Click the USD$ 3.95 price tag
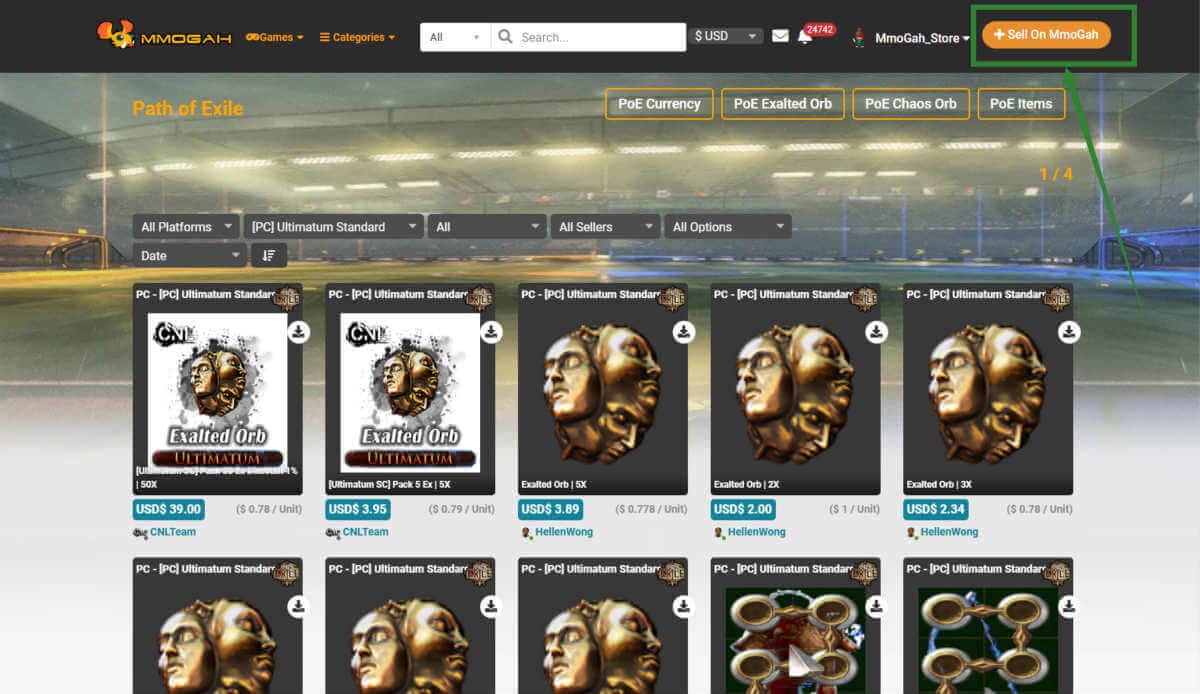This screenshot has height=694, width=1200. (358, 509)
